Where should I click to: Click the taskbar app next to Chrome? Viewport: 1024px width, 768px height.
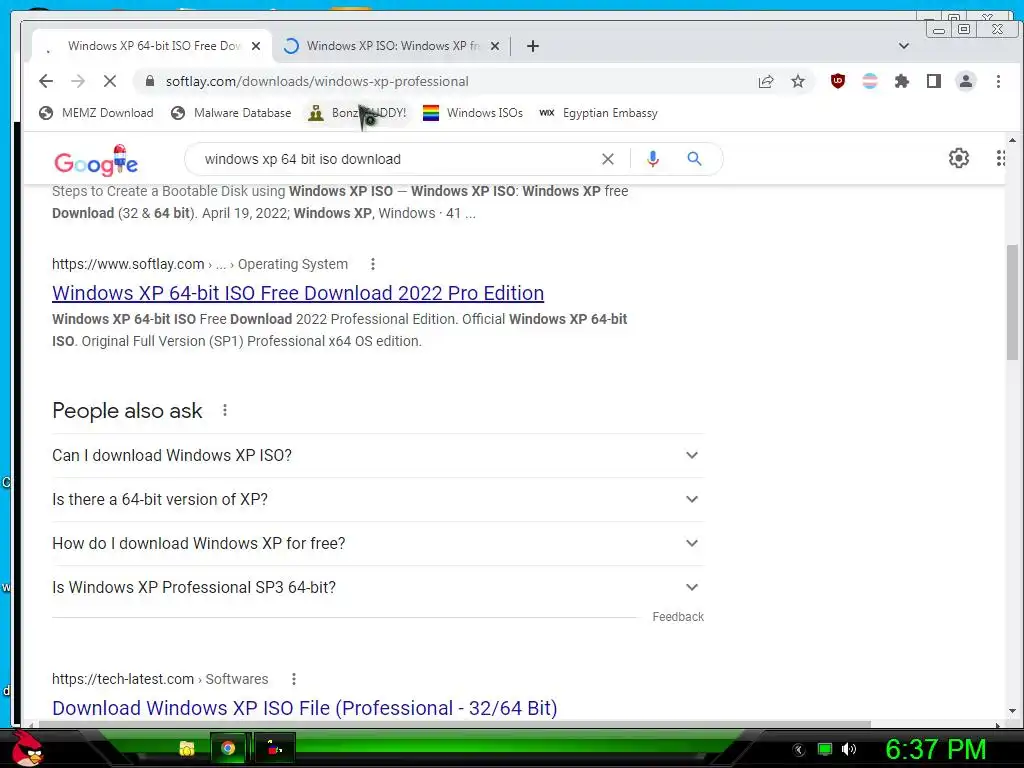275,748
